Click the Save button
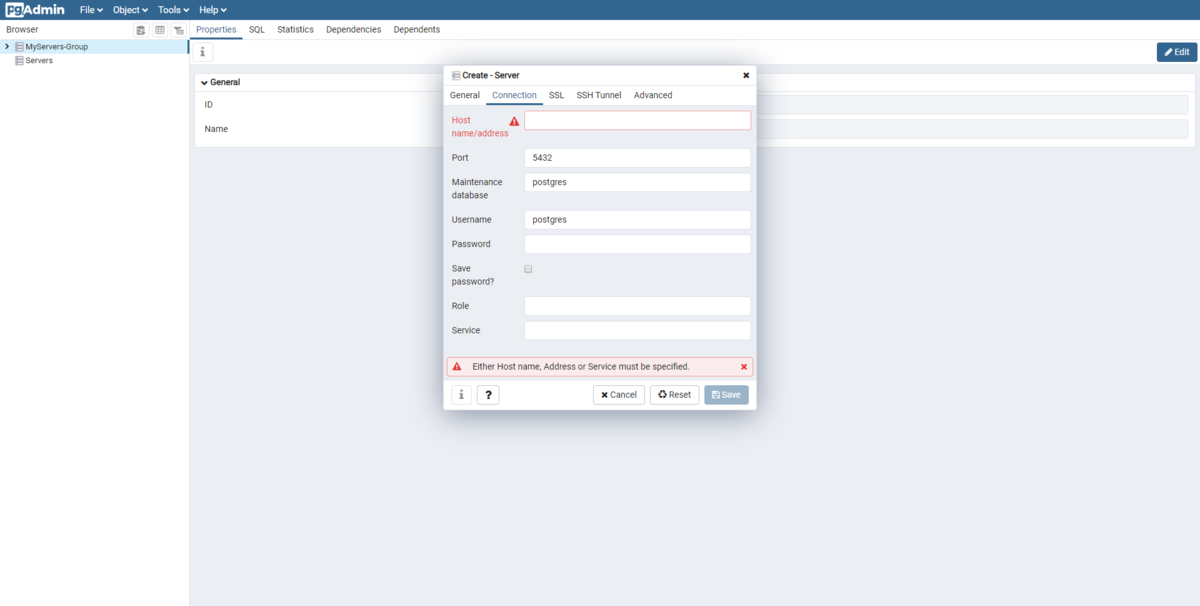The height and width of the screenshot is (606, 1200). point(726,395)
